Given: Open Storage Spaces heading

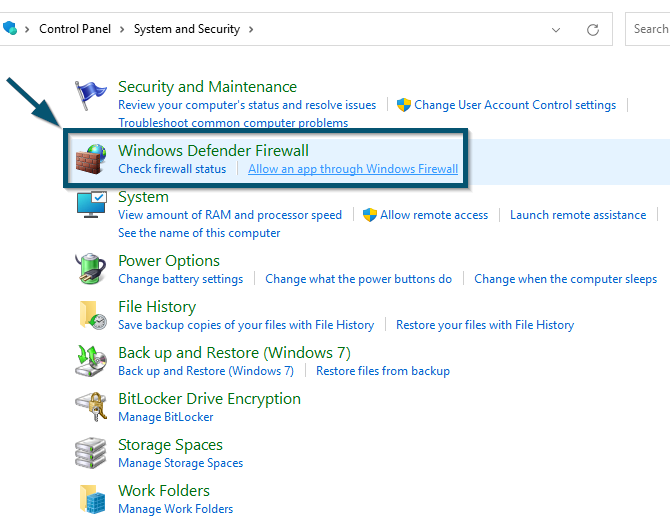Looking at the screenshot, I should tap(170, 445).
